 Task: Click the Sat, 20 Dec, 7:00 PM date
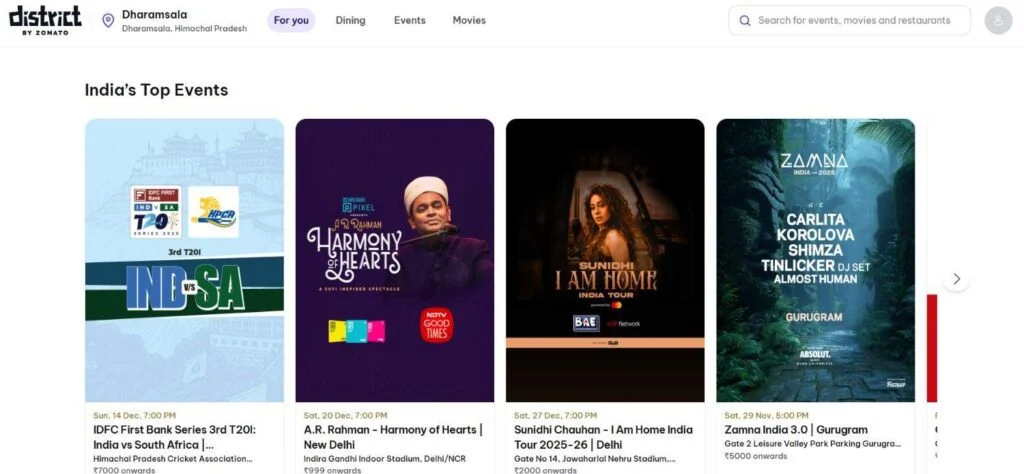coord(345,415)
